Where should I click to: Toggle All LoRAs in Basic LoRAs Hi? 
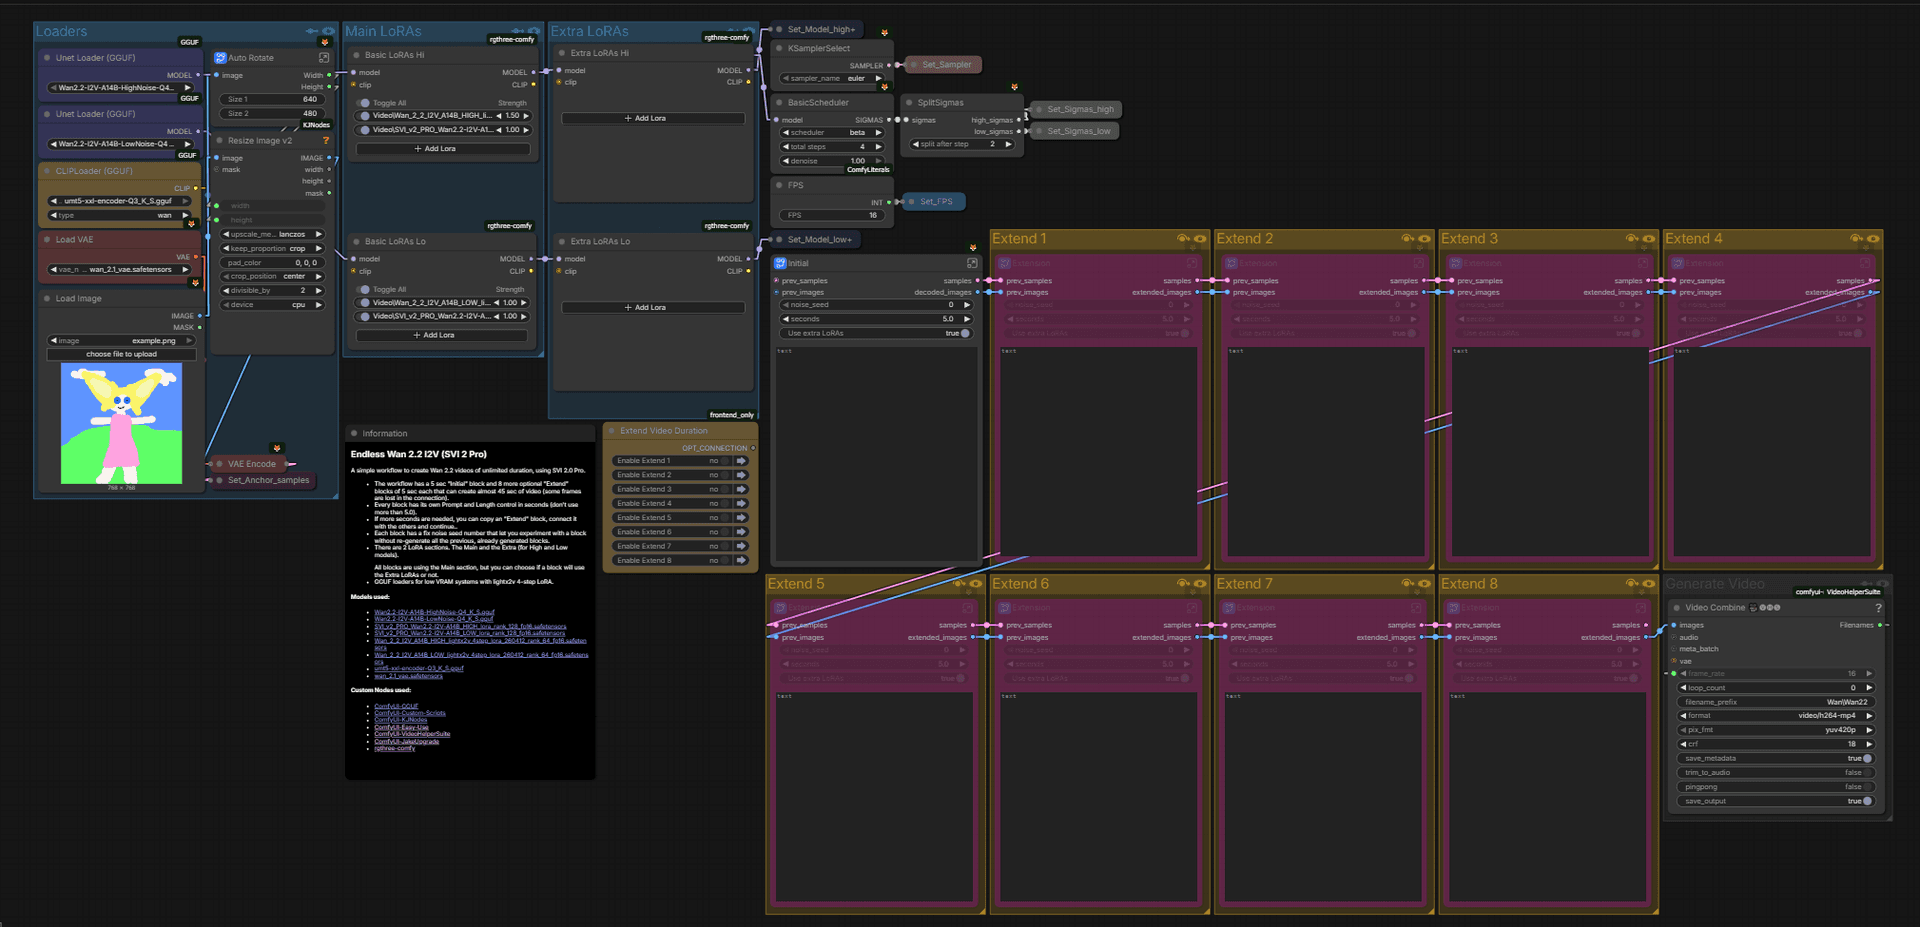pos(365,103)
